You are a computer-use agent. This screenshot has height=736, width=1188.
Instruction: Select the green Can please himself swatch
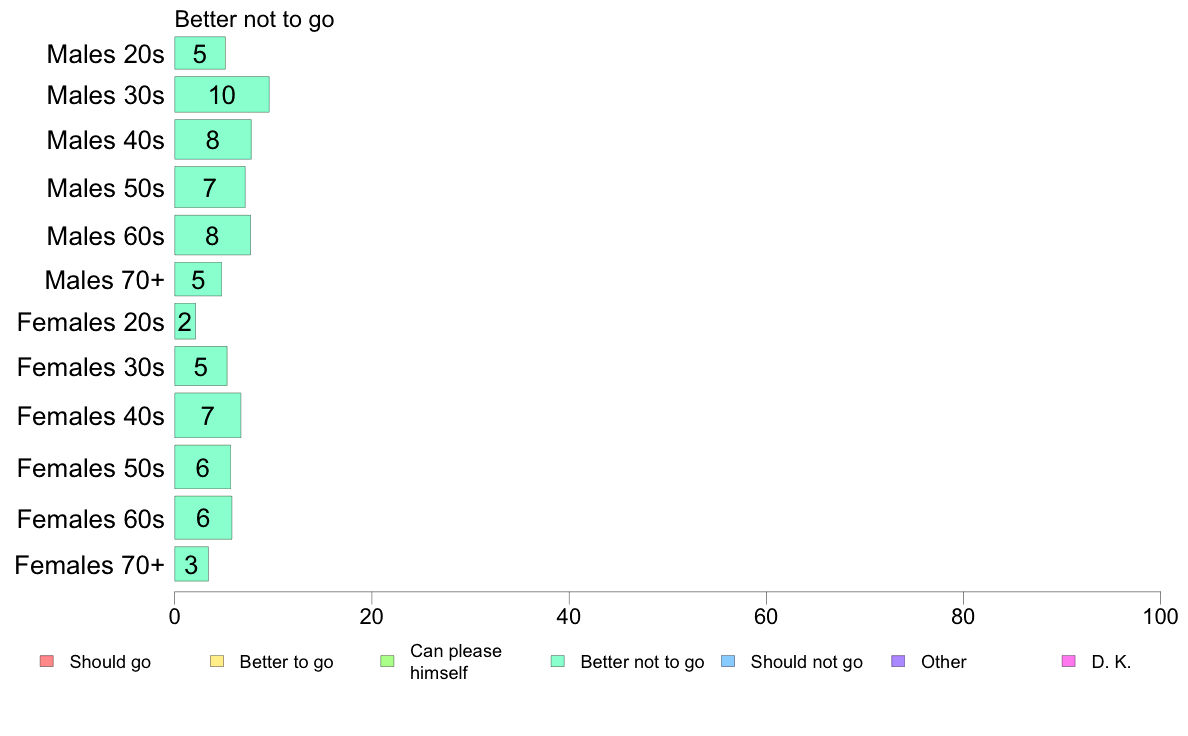387,661
